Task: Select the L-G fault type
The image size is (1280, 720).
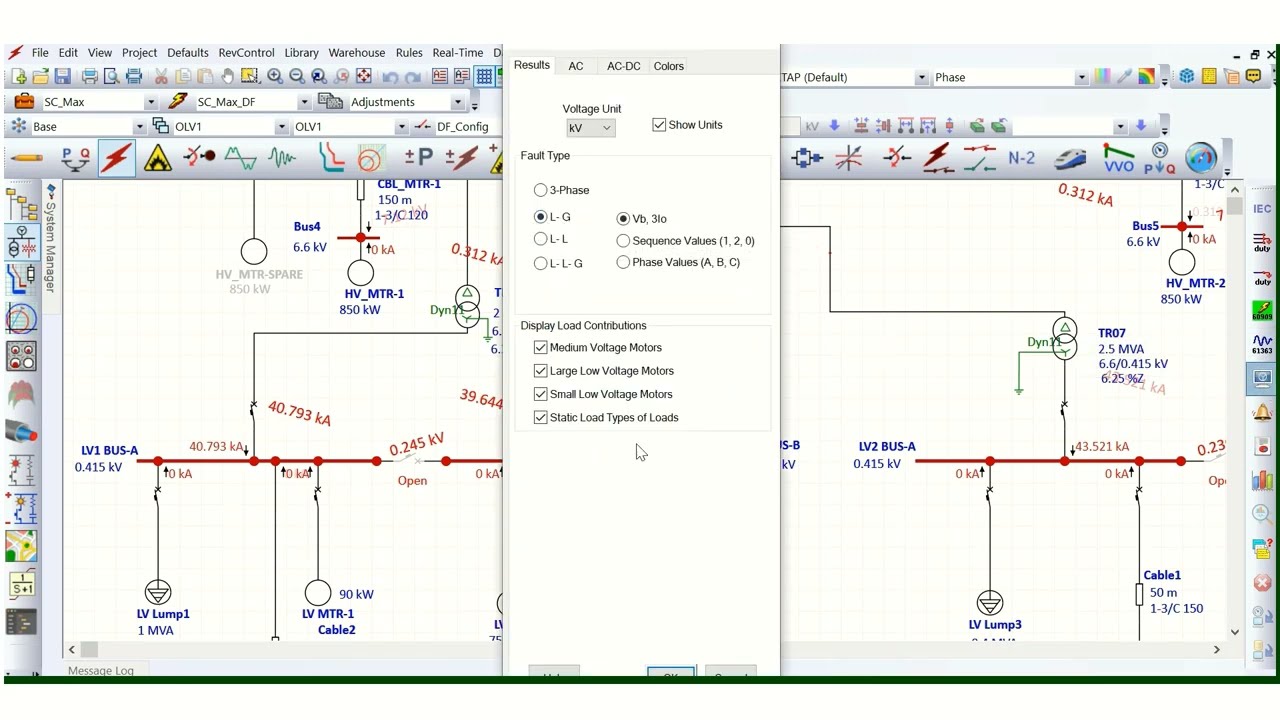Action: [x=541, y=217]
